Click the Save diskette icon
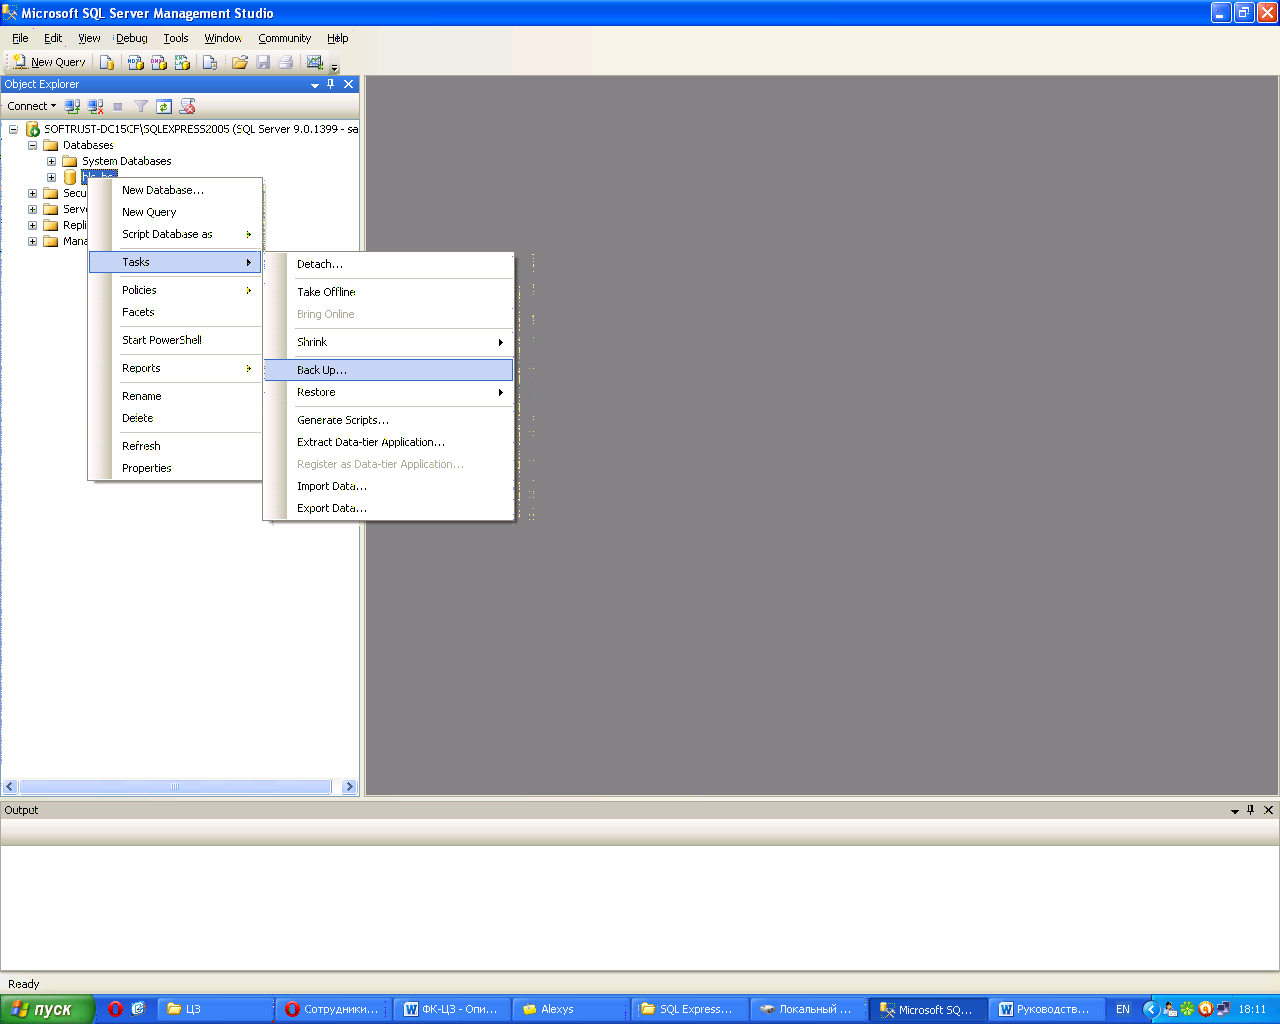This screenshot has width=1280, height=1024. point(263,62)
